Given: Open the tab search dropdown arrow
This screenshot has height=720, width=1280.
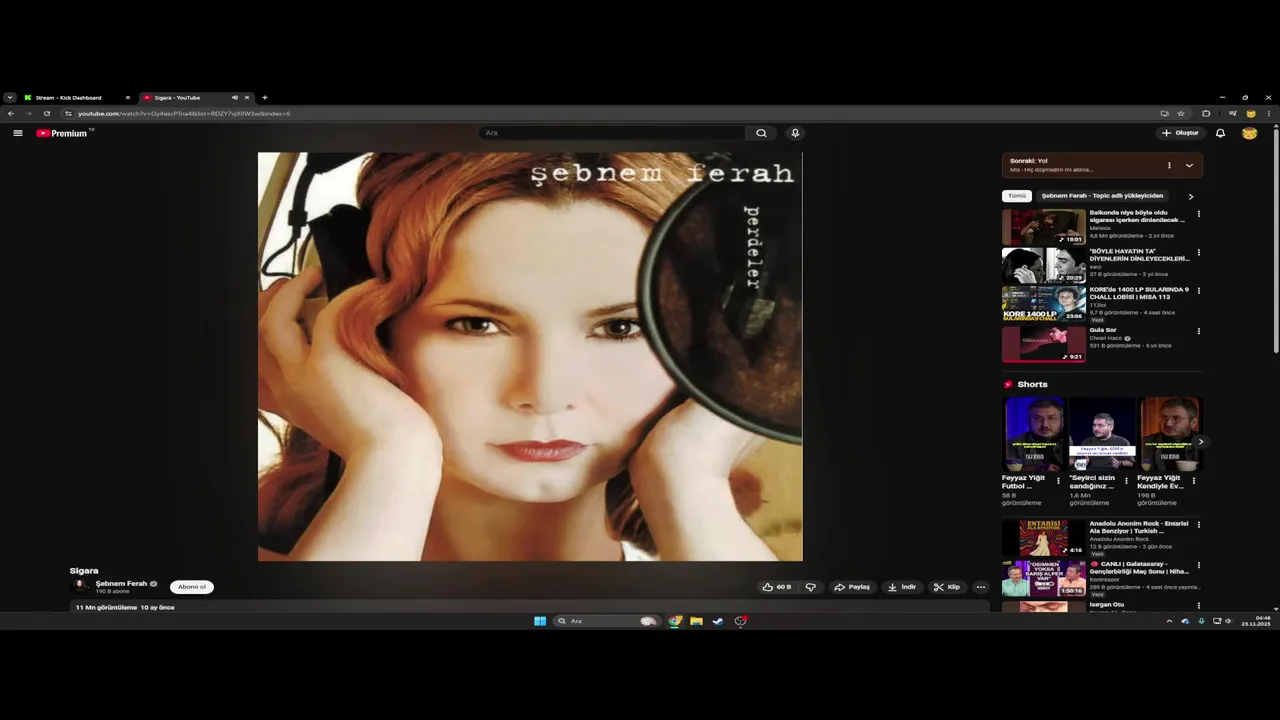Looking at the screenshot, I should point(9,98).
